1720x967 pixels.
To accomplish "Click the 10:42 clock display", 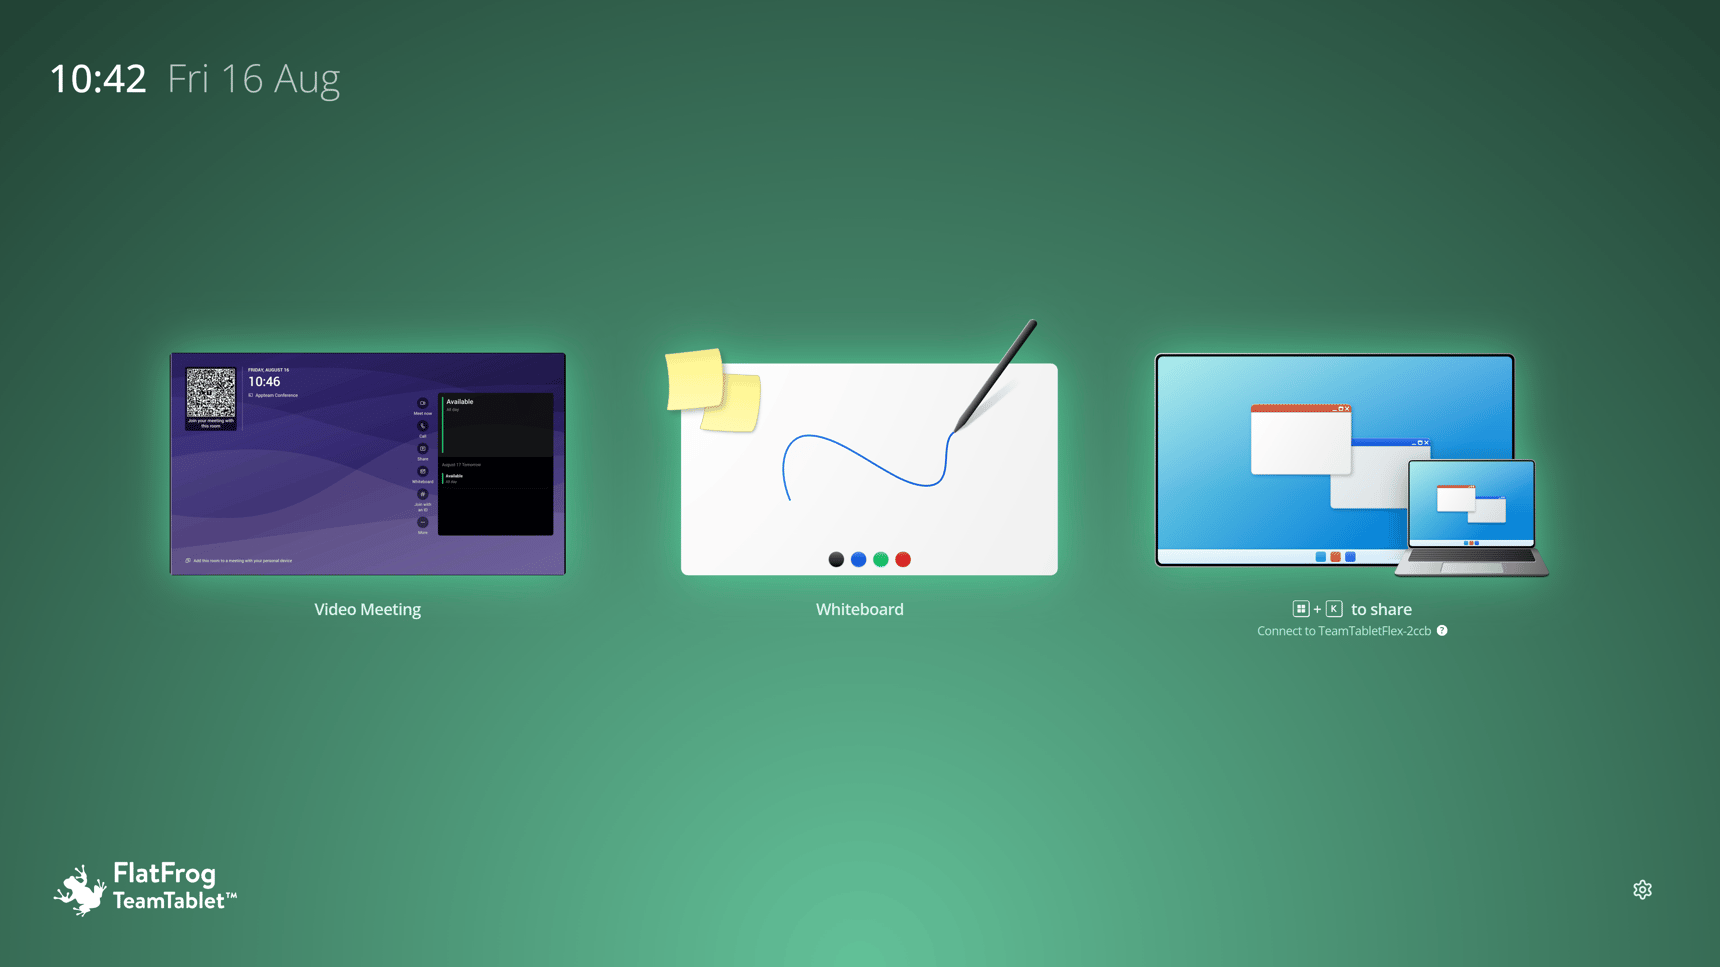I will click(x=98, y=79).
